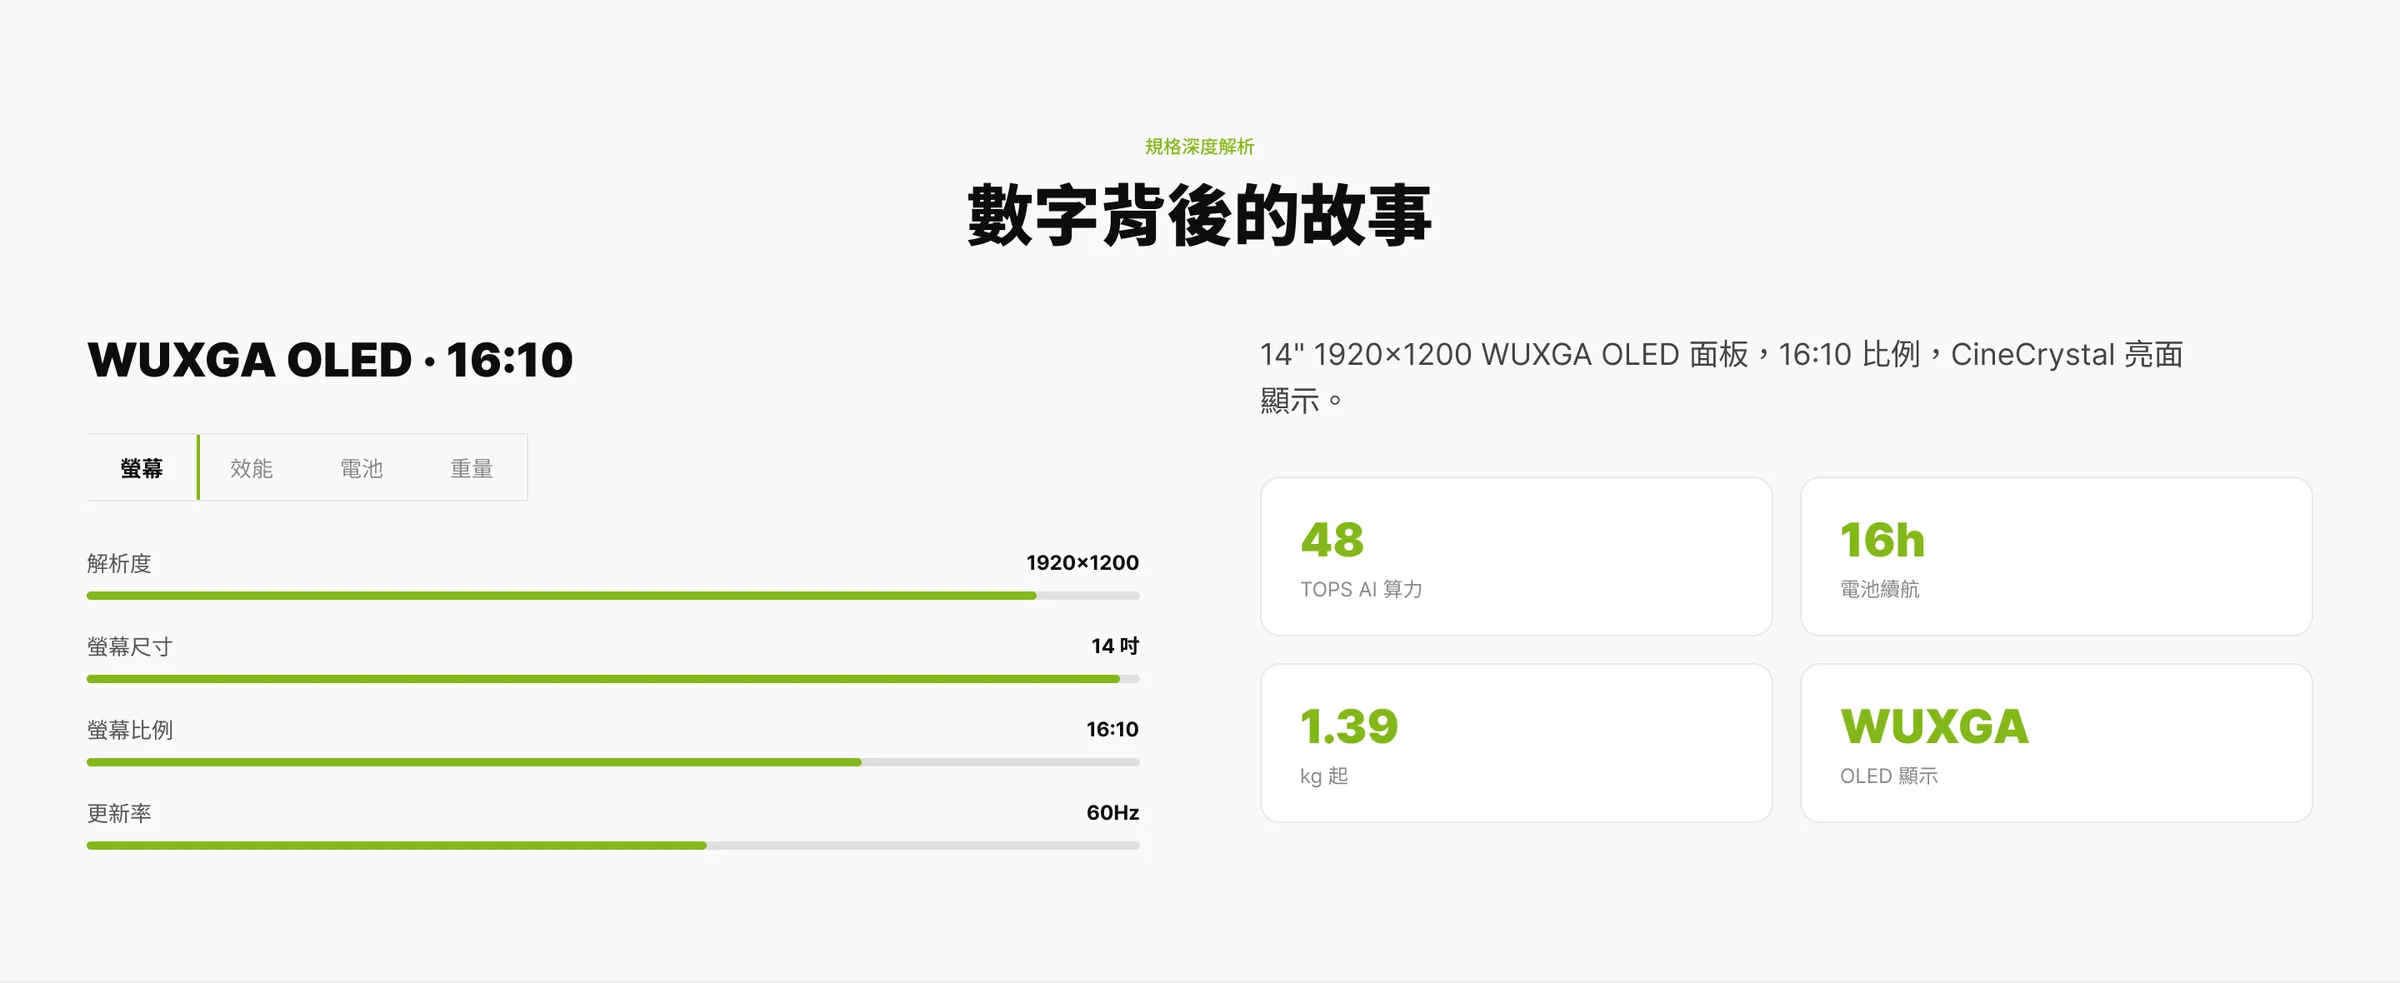2400x983 pixels.
Task: Open the 電池 tab
Action: [x=362, y=468]
